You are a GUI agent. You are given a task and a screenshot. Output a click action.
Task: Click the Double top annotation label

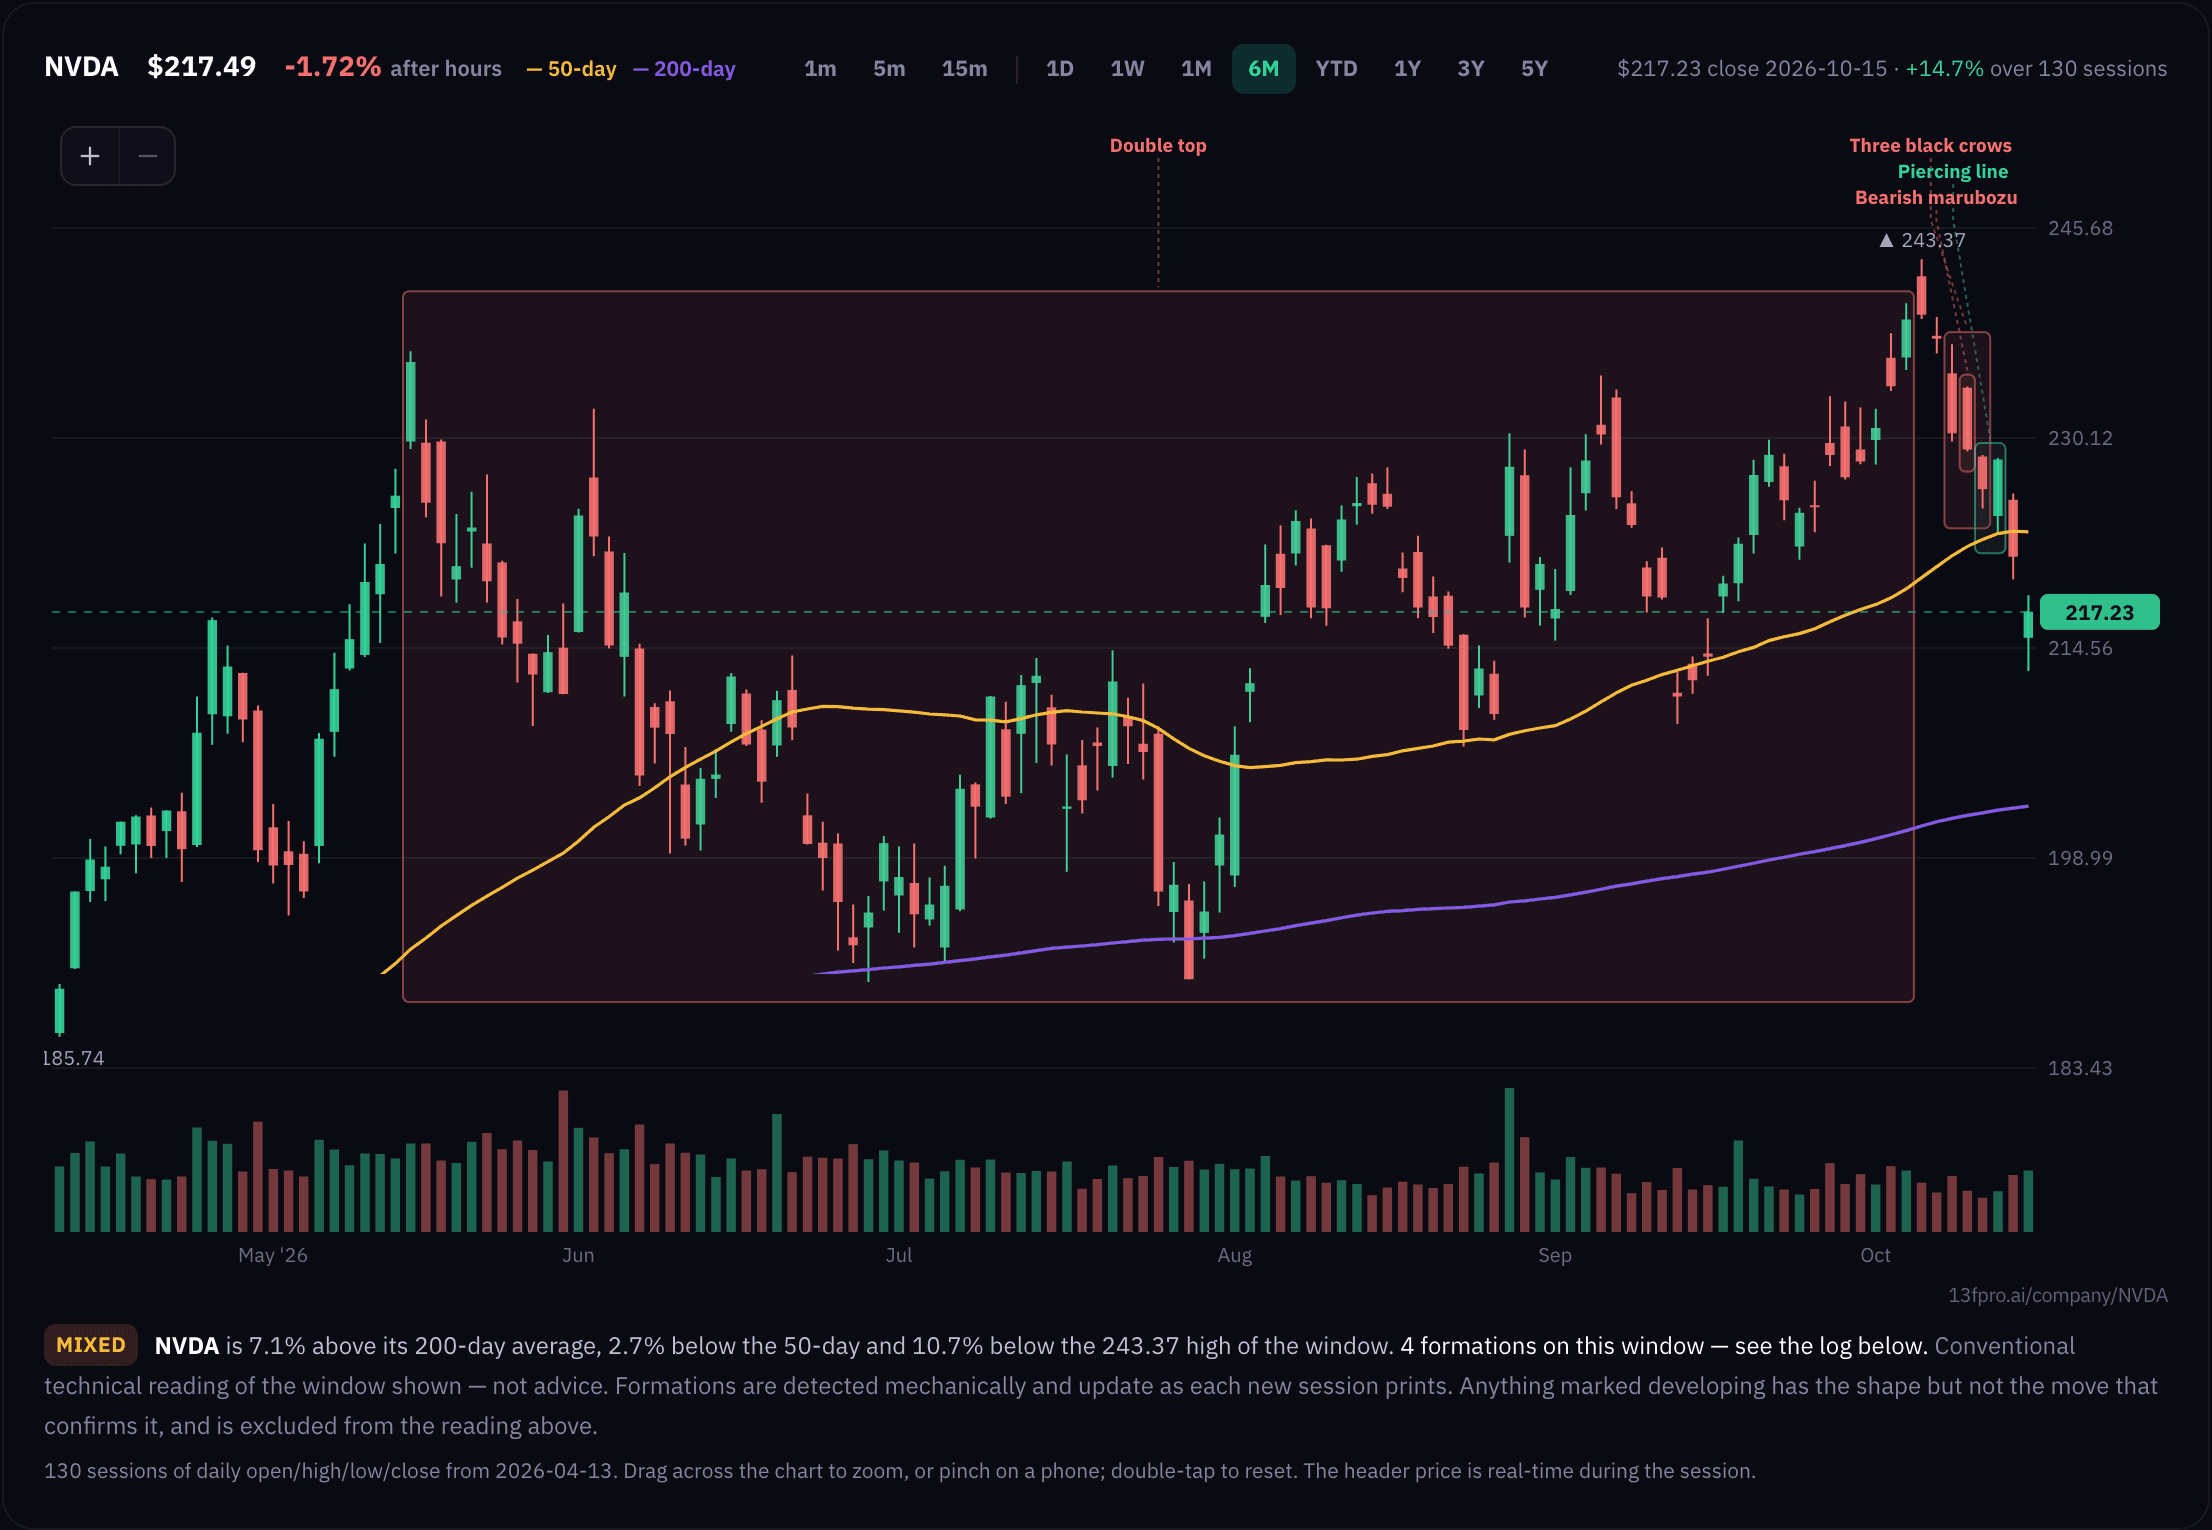[x=1158, y=146]
